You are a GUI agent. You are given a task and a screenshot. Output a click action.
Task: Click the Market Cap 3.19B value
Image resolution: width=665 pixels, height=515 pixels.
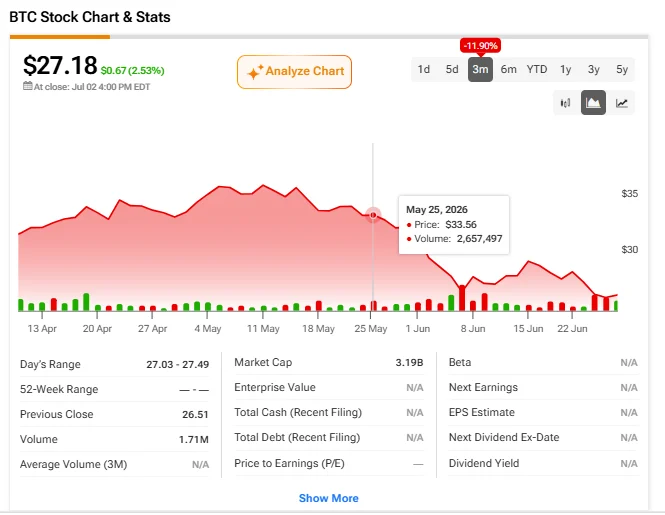click(x=409, y=363)
